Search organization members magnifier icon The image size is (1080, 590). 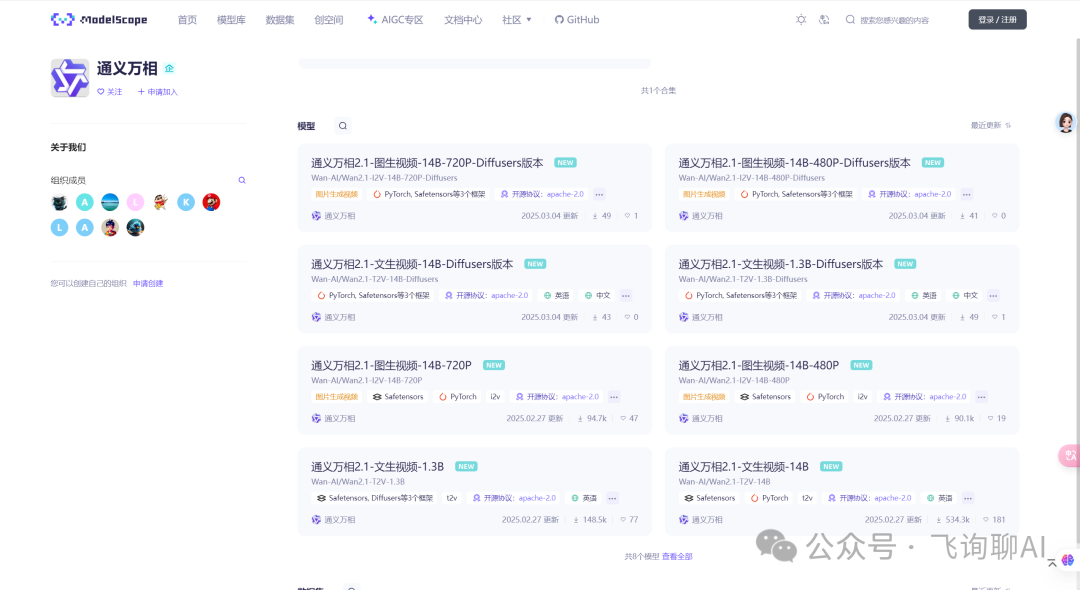(x=242, y=180)
